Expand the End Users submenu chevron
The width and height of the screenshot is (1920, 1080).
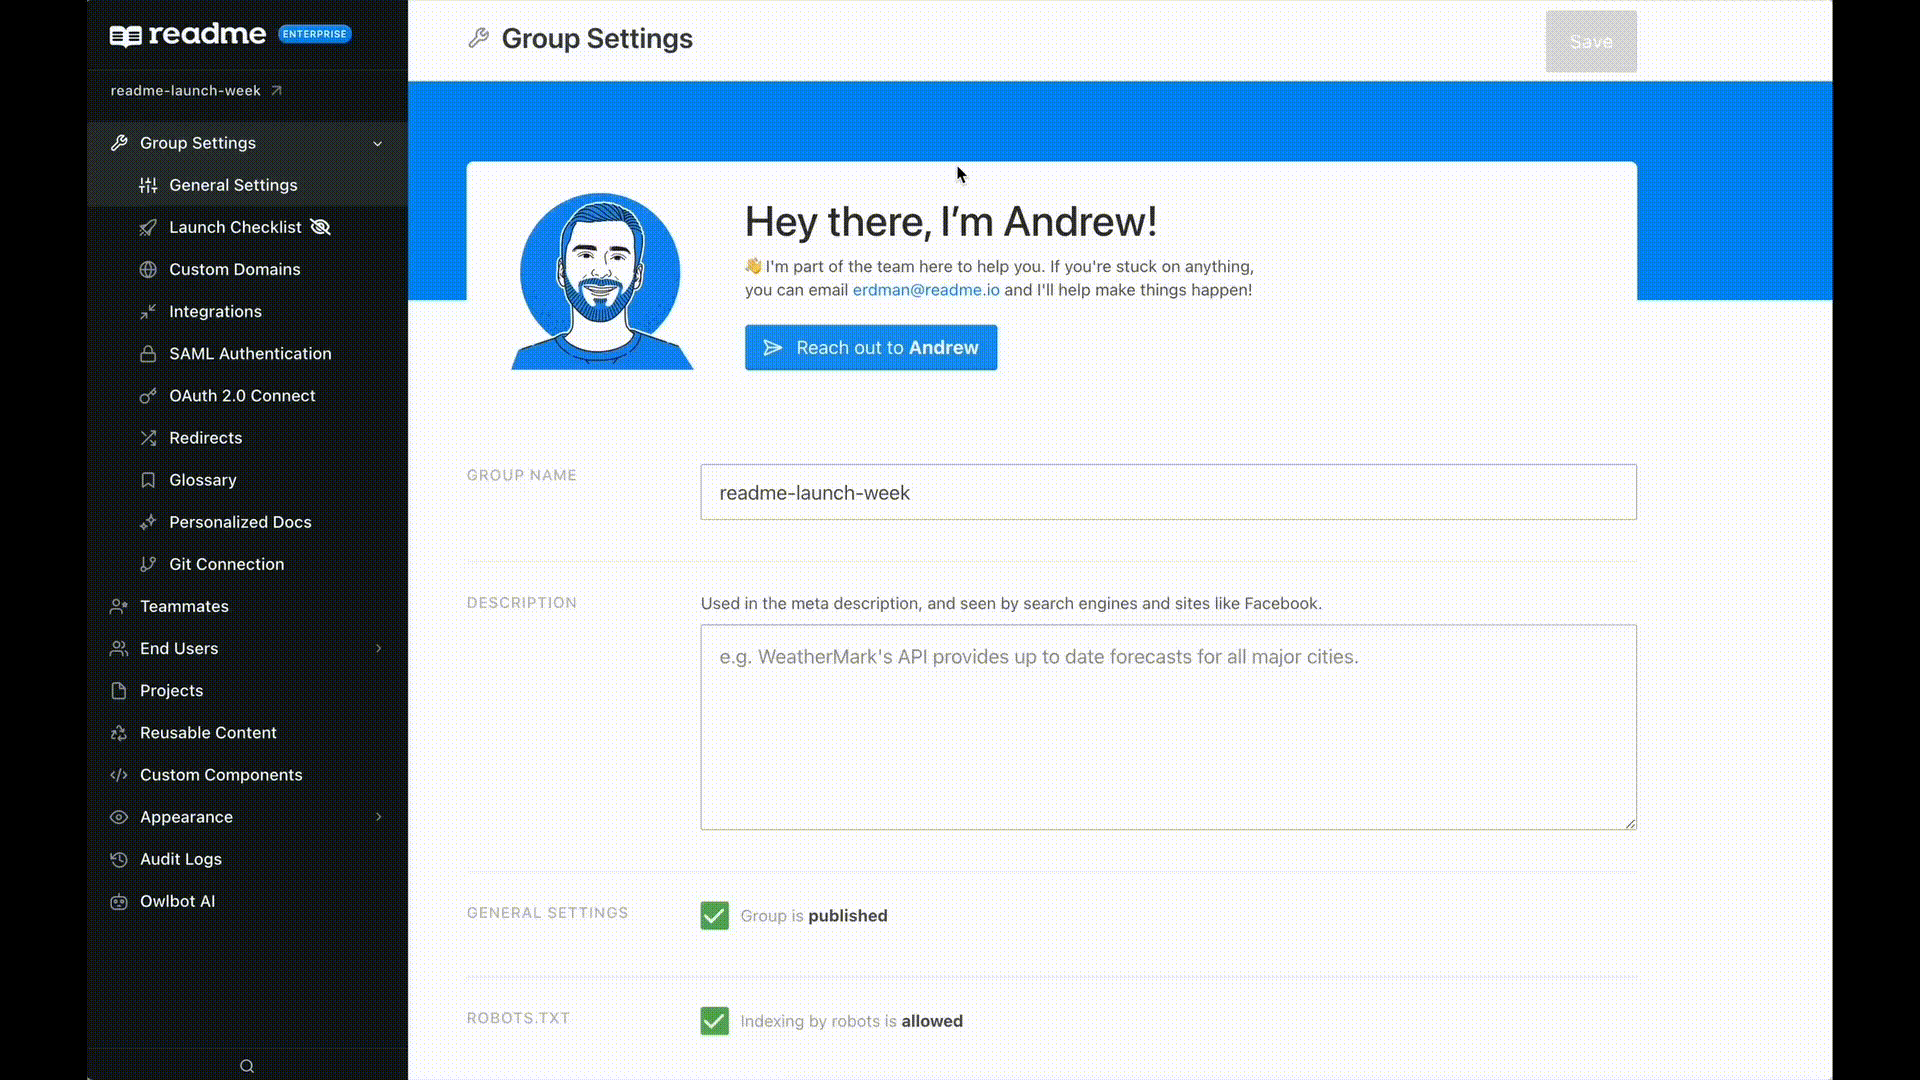(x=379, y=649)
